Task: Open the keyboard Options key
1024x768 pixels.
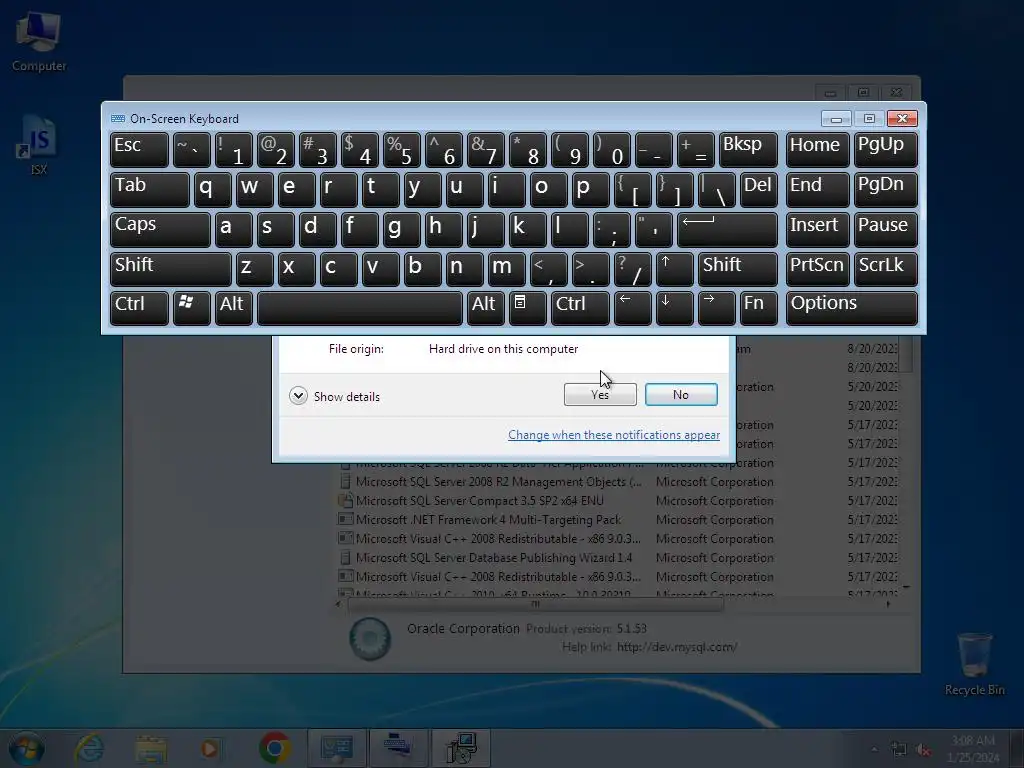Action: coord(852,308)
